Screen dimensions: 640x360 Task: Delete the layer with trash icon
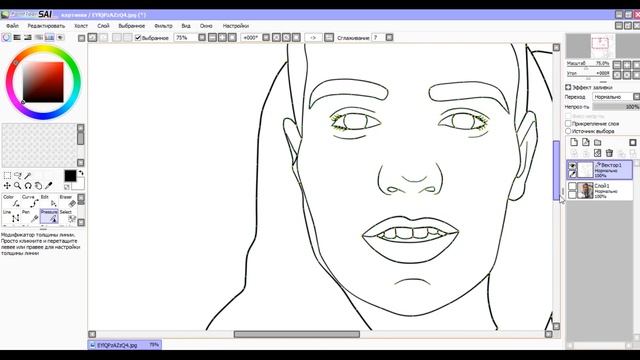coord(609,153)
